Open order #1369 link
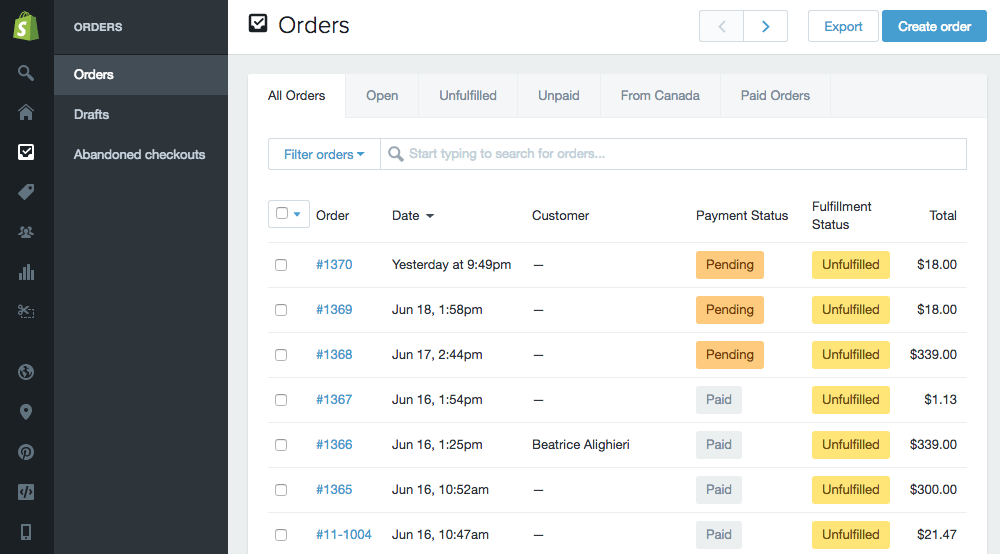Screen dimensions: 1000x554 334,310
